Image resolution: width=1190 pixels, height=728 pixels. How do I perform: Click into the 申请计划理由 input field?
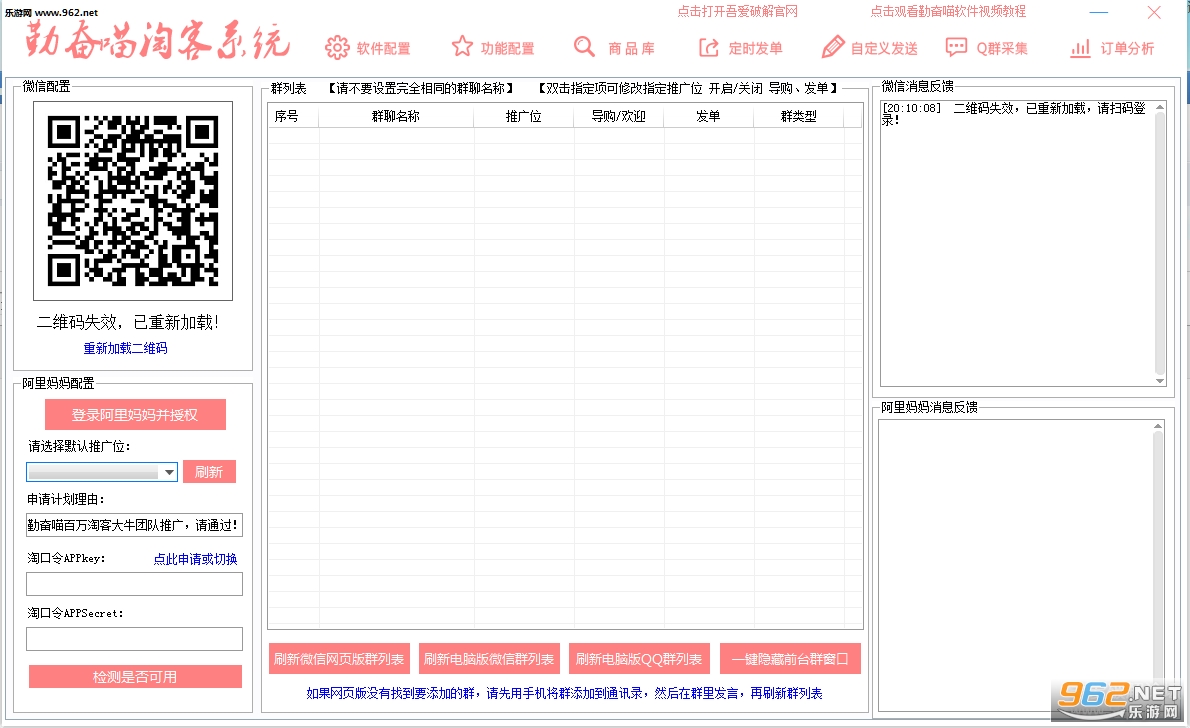[134, 525]
